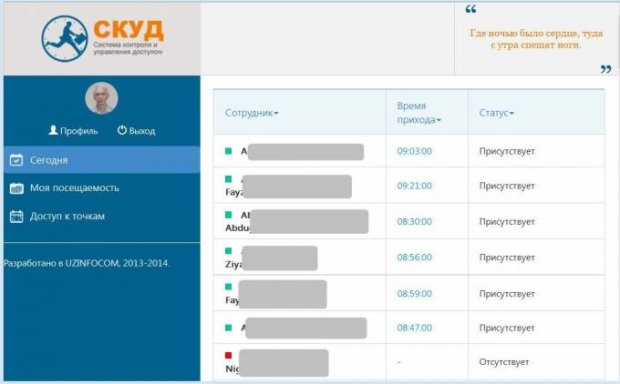Click green status square for 09:03:00 row
This screenshot has height=384, width=620.
pos(228,151)
